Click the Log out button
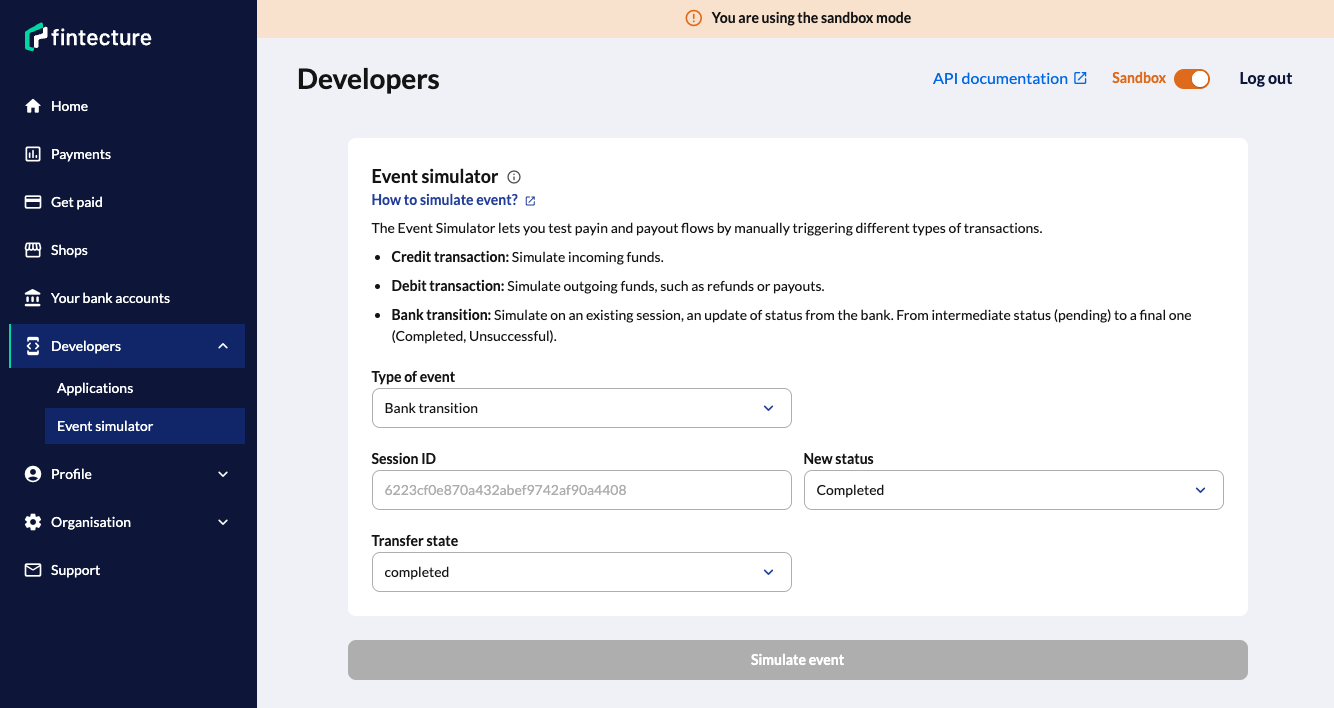This screenshot has height=708, width=1334. point(1265,79)
